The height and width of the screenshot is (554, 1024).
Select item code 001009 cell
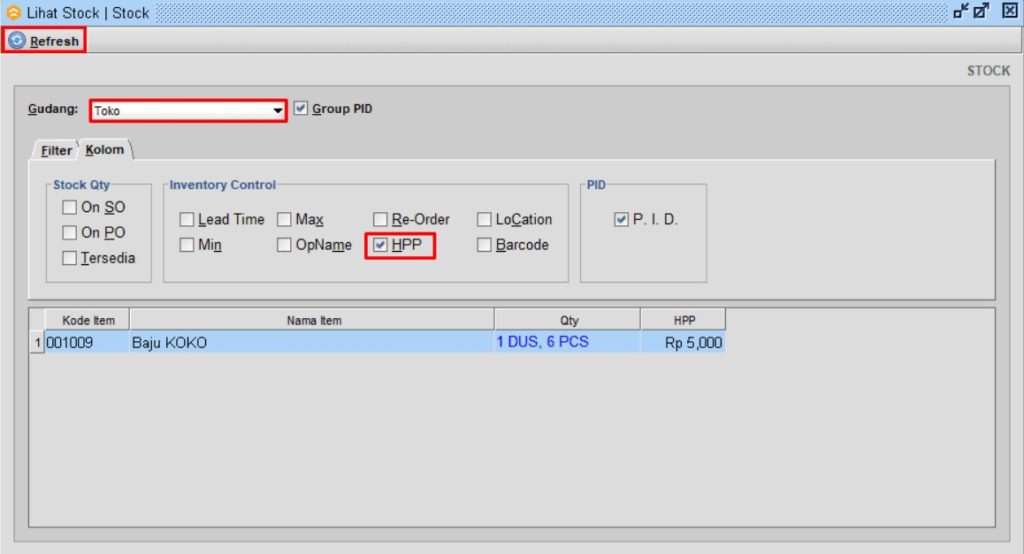[87, 342]
